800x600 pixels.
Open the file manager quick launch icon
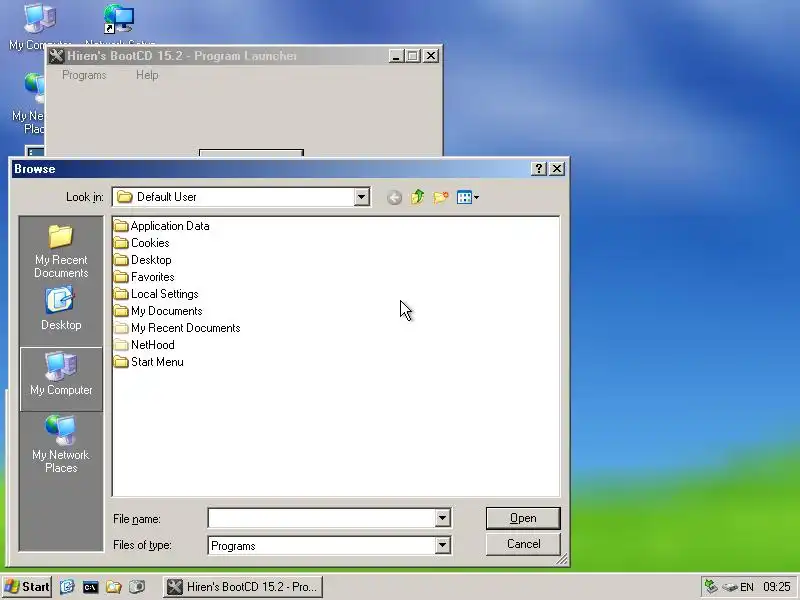click(114, 587)
